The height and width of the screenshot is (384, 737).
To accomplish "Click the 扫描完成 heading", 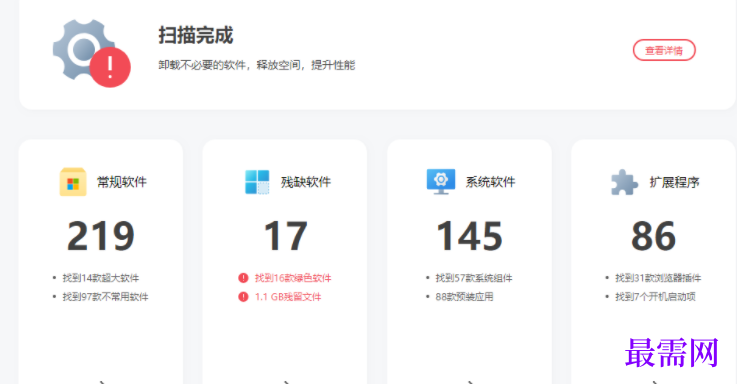I will [196, 36].
